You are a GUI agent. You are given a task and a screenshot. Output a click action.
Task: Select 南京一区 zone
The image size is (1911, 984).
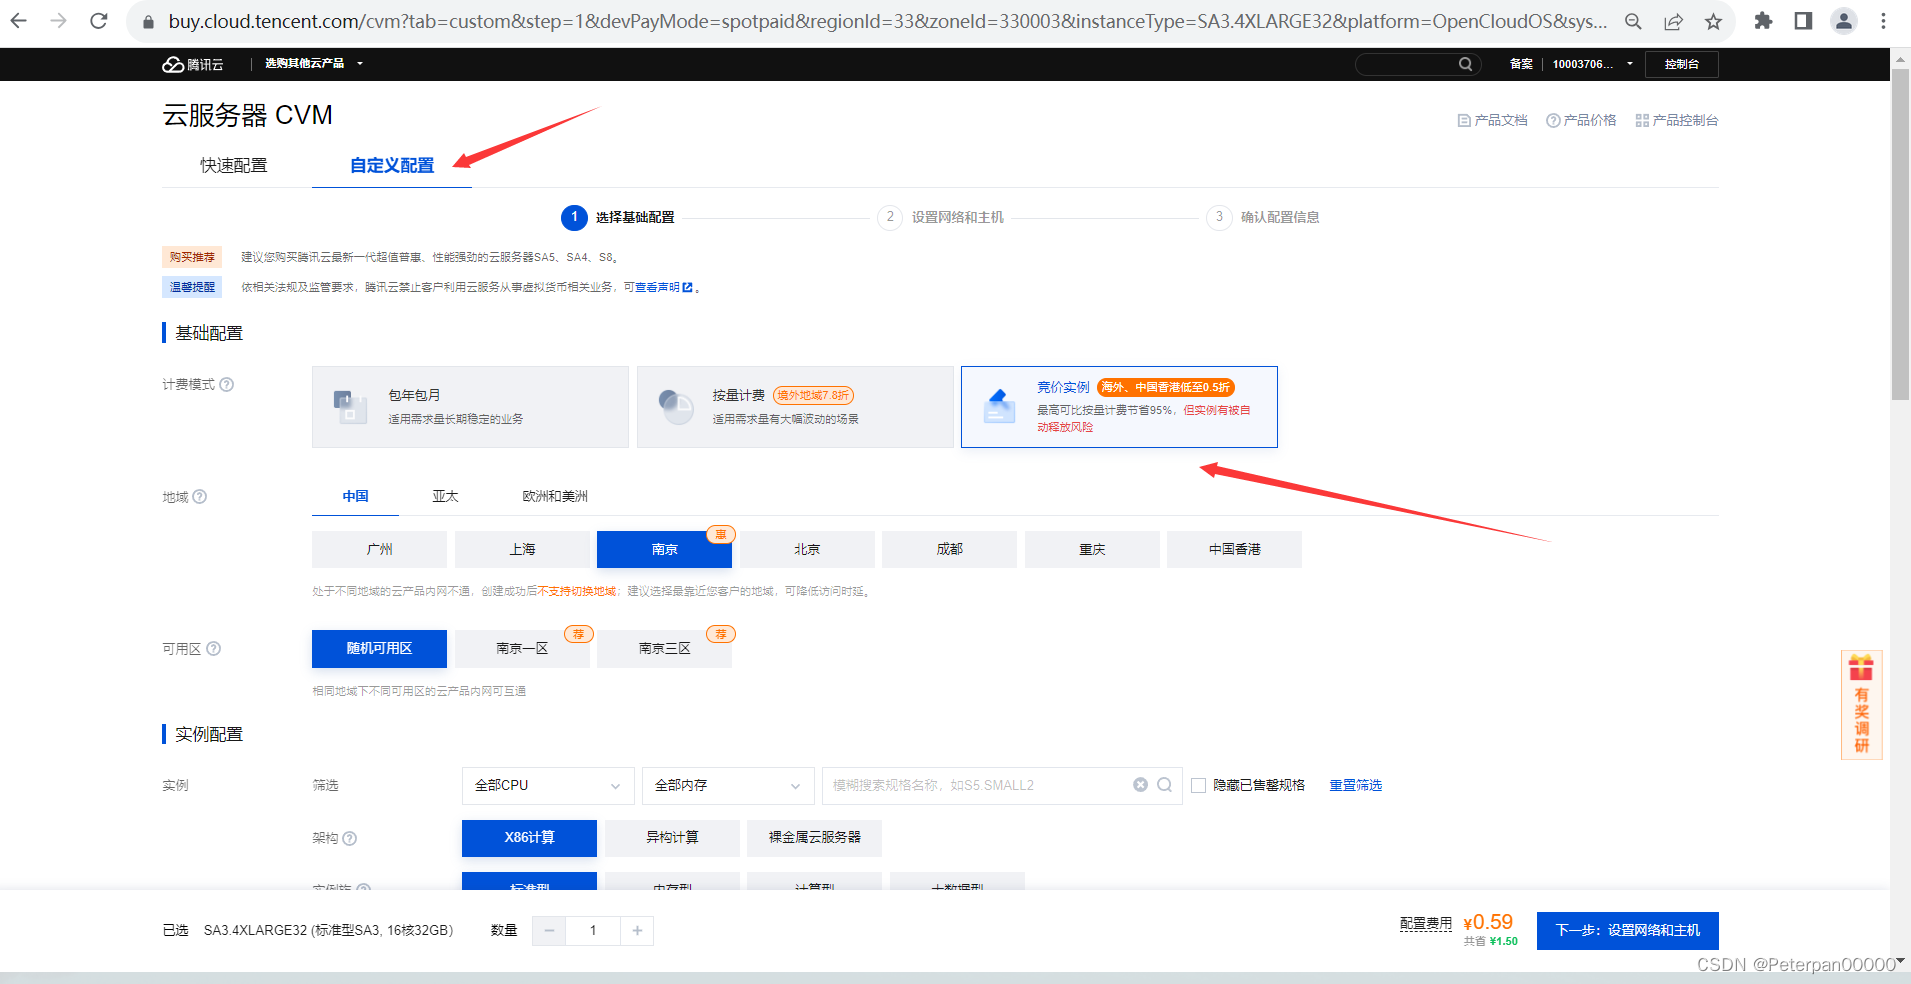(522, 648)
